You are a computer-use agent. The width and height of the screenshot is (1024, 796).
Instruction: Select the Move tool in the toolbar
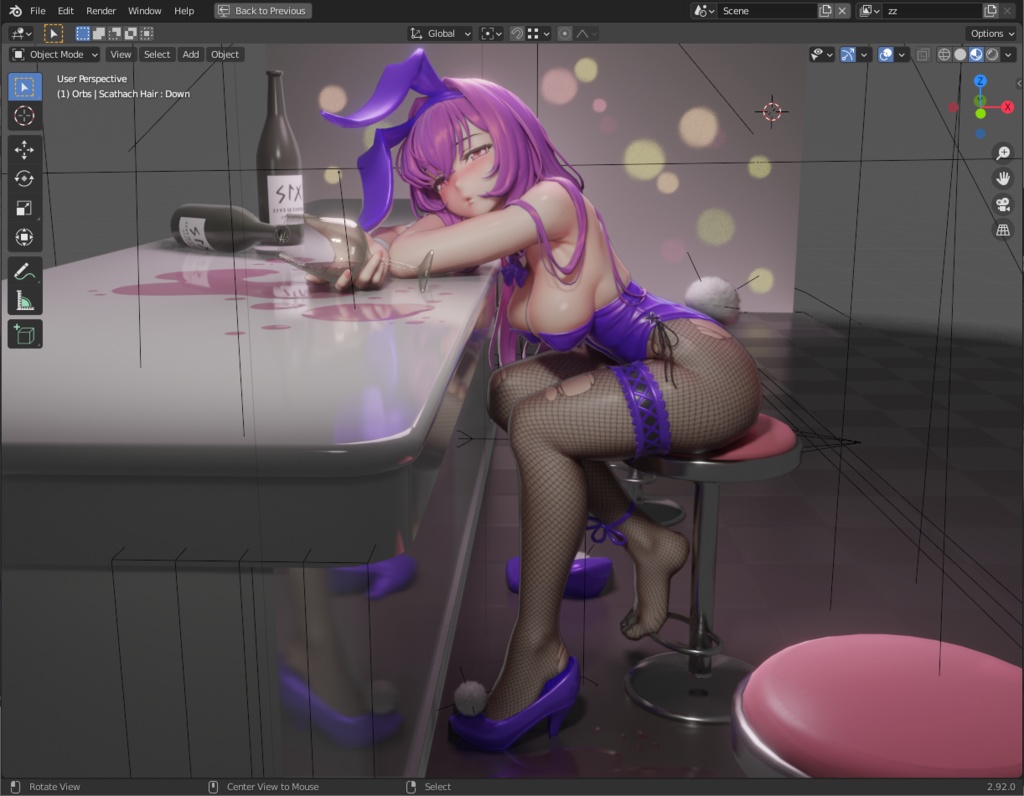[24, 148]
